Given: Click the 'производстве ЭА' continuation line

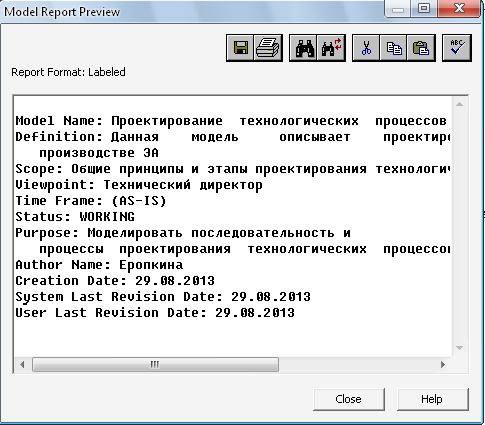Looking at the screenshot, I should tap(99, 153).
